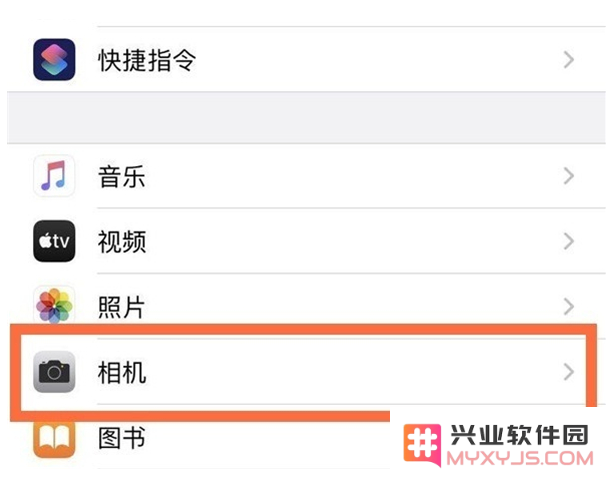The image size is (606, 482).
Task: Expand the 快捷指令 row chevron
Action: click(569, 60)
